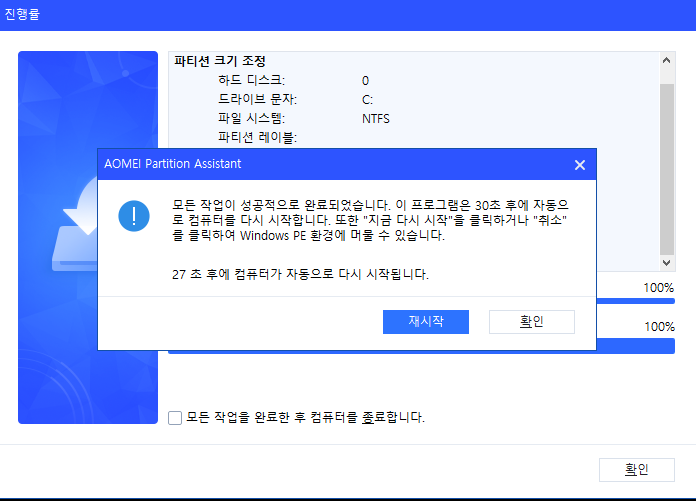Click the disk illustration in the left panel

pyautogui.click(x=75, y=224)
